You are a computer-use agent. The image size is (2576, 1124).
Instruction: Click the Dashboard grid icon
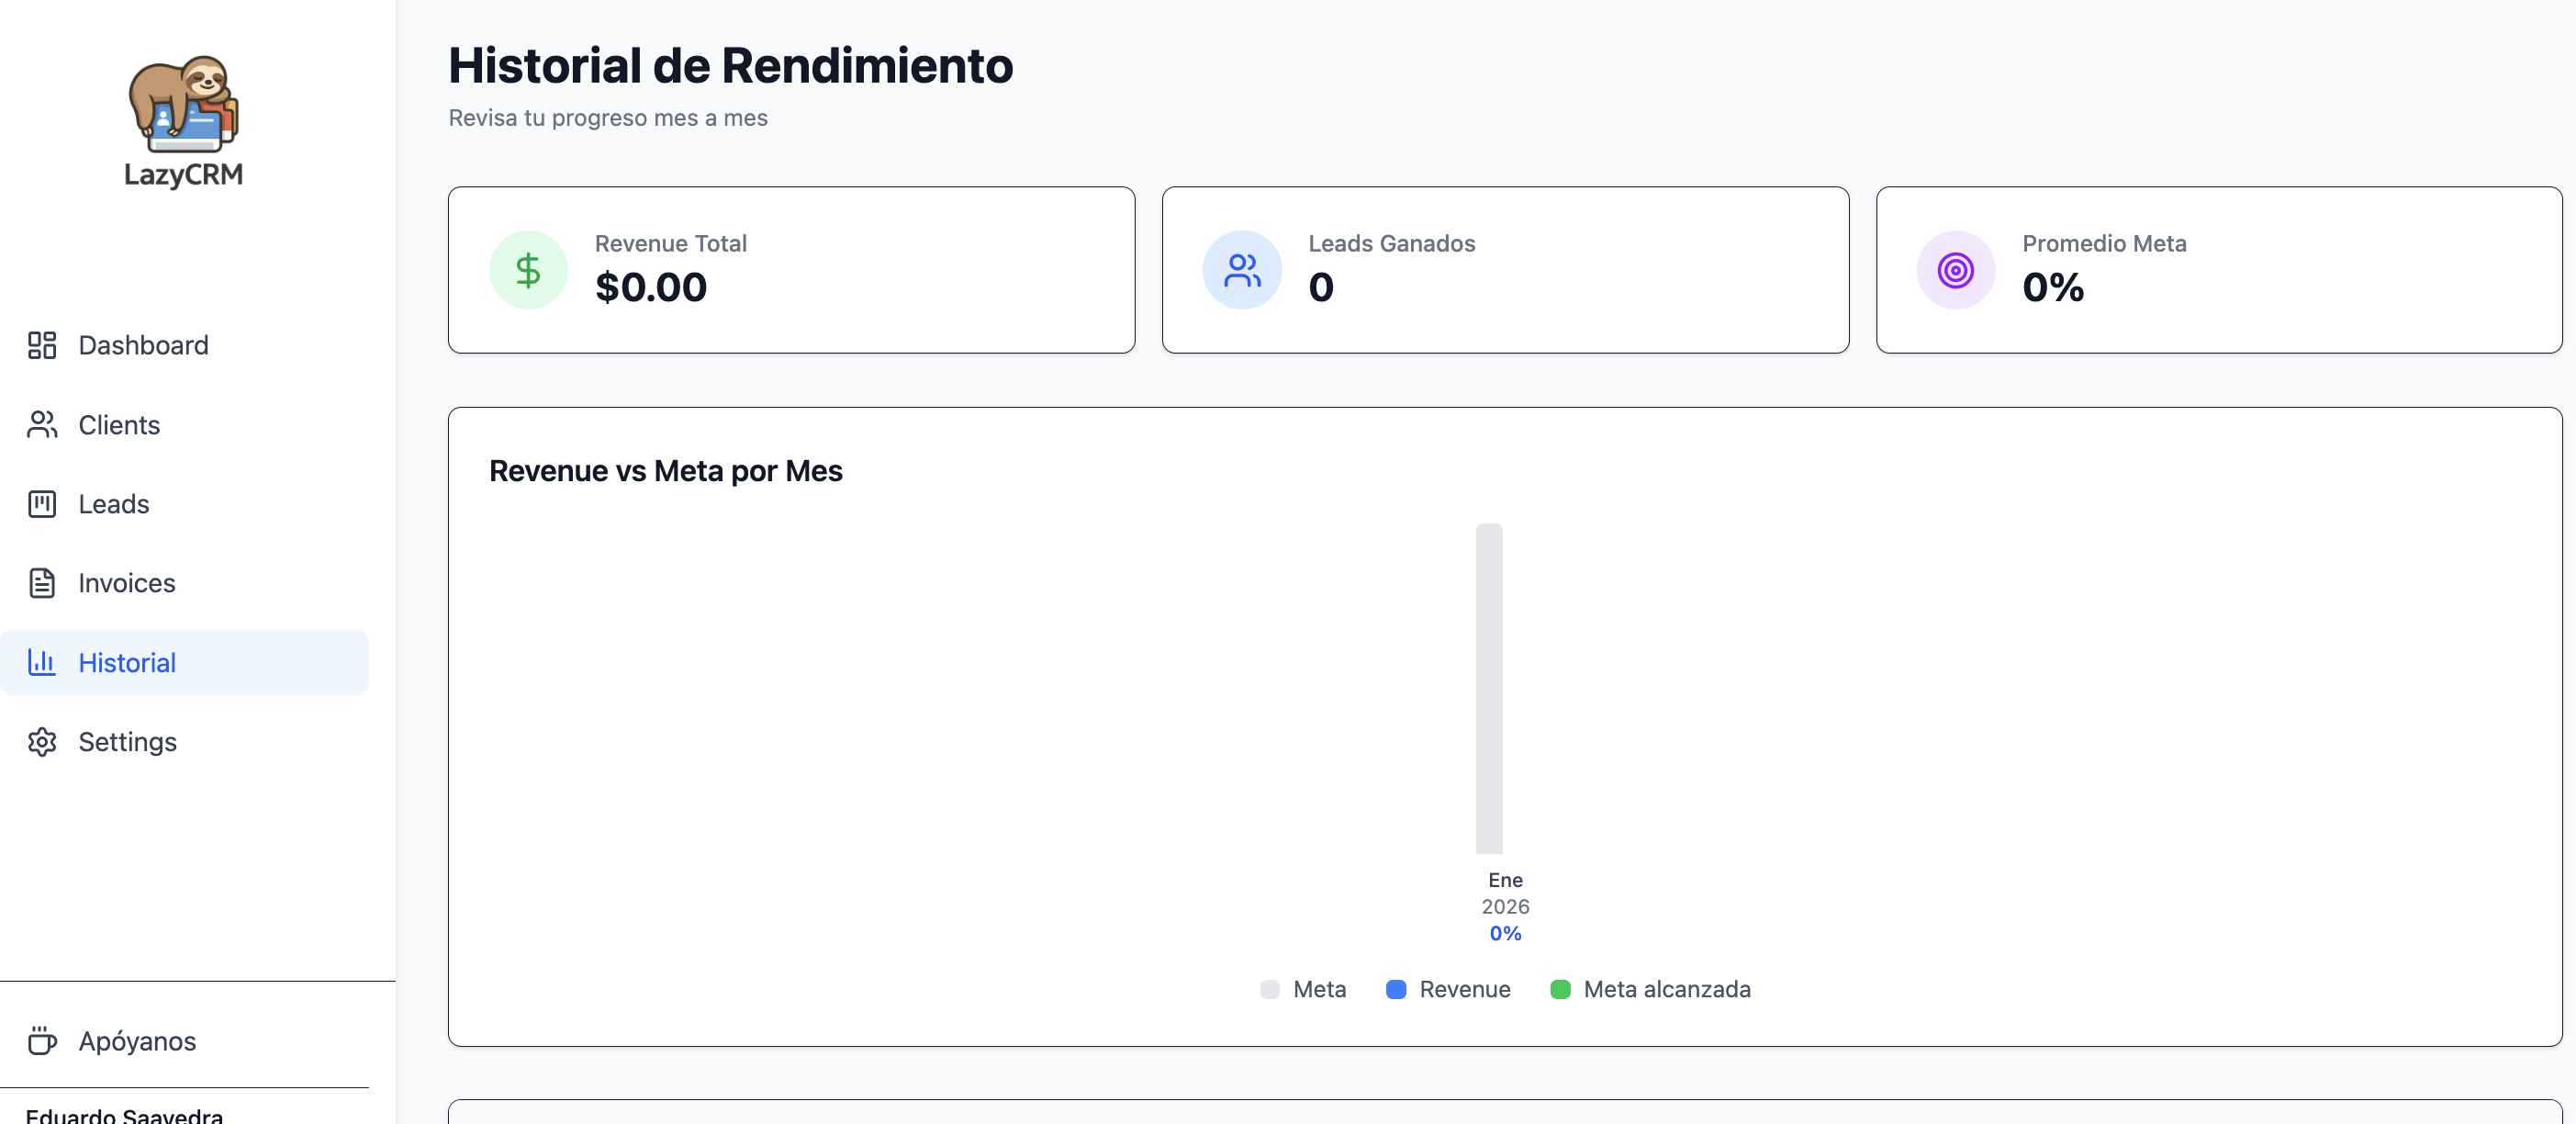pyautogui.click(x=41, y=344)
